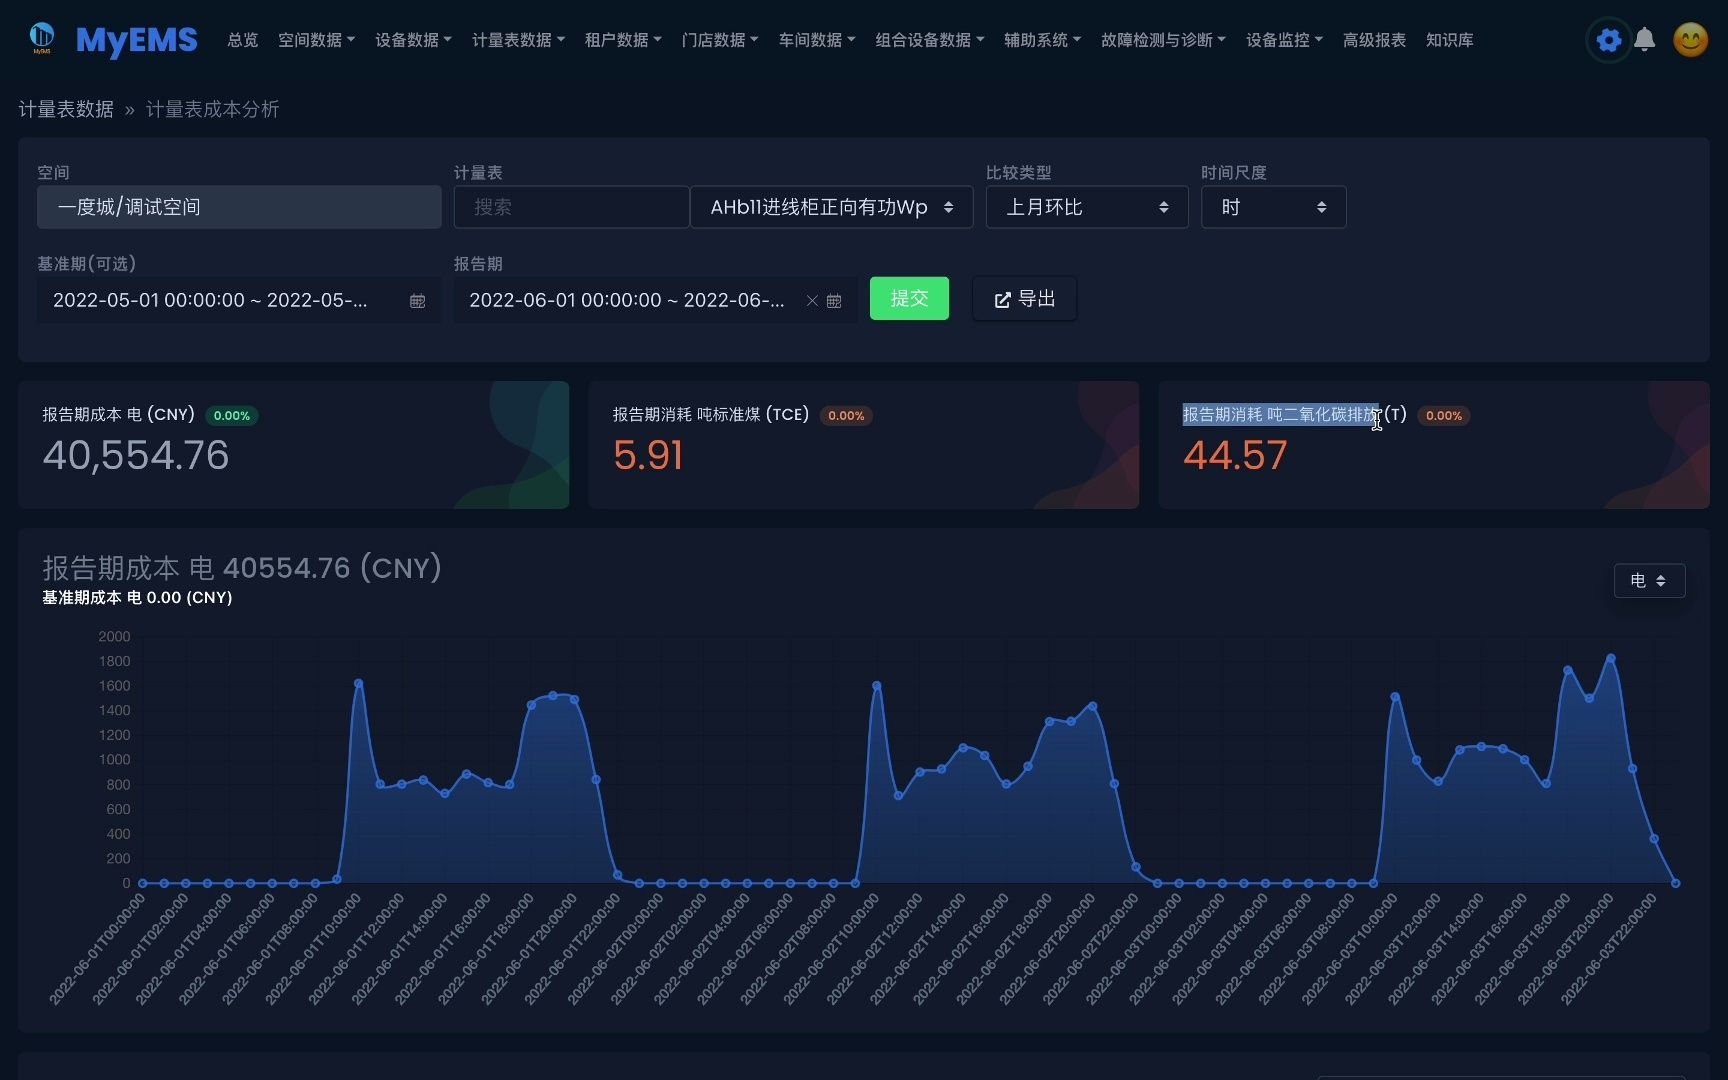Click TCE value 5.91
The image size is (1728, 1080).
[648, 456]
